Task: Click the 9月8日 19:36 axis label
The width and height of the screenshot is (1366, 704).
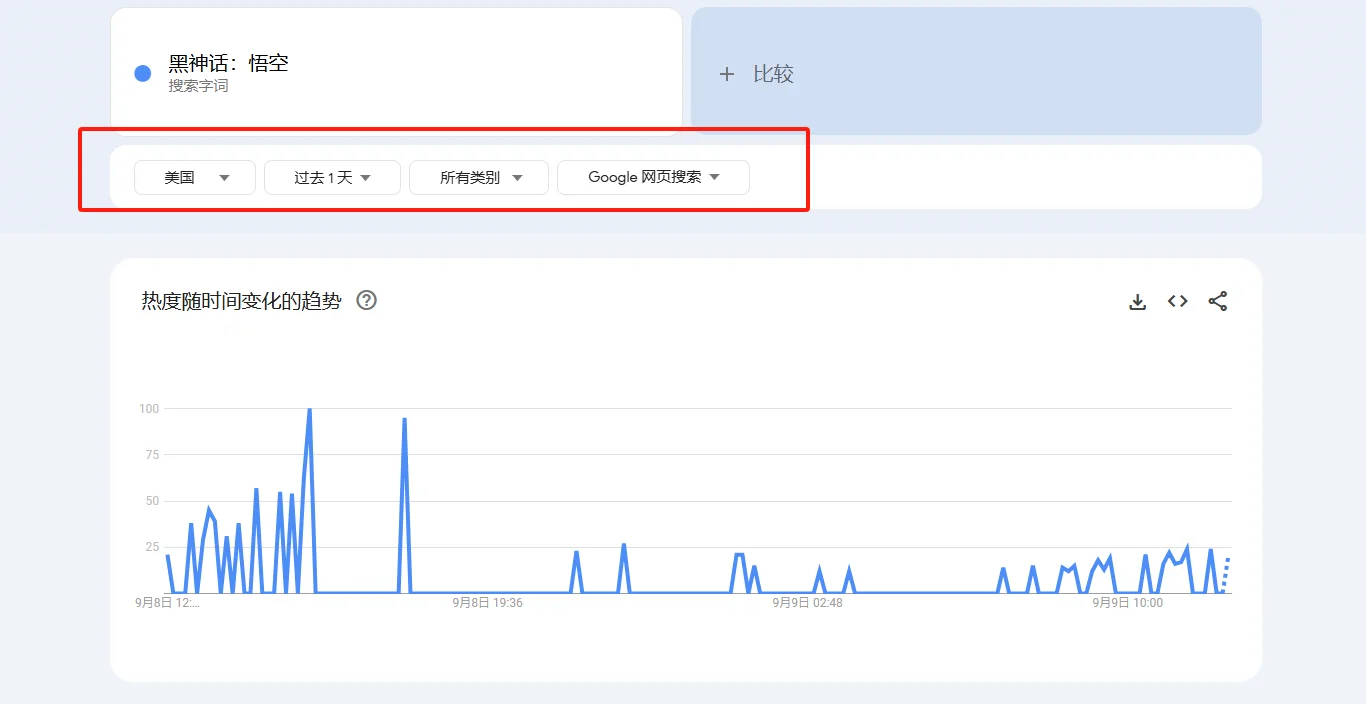Action: click(487, 603)
